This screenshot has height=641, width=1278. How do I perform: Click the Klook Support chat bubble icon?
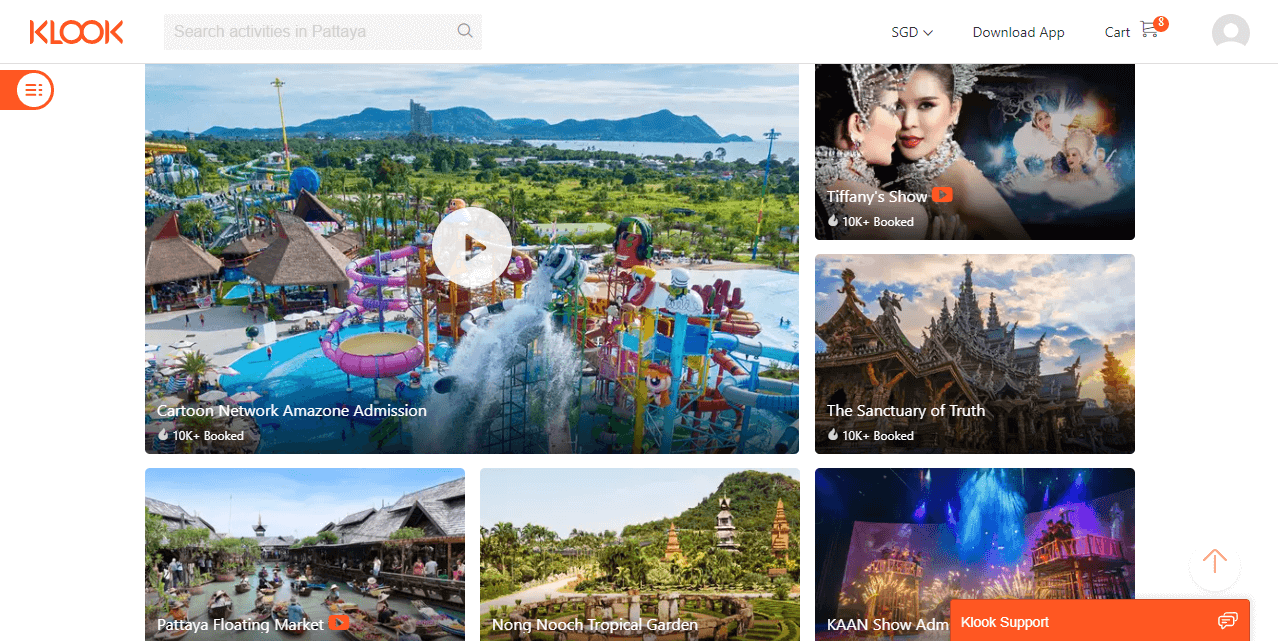tap(1228, 622)
